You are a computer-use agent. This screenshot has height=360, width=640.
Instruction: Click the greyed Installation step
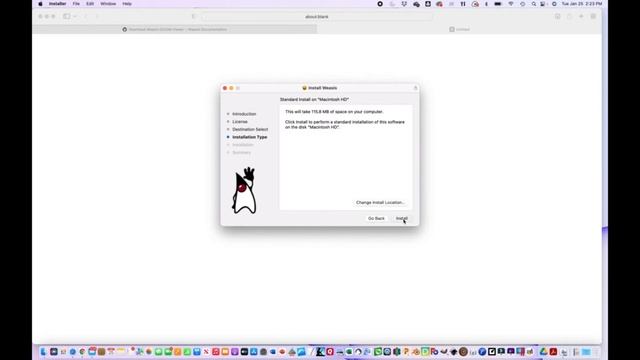coord(243,145)
